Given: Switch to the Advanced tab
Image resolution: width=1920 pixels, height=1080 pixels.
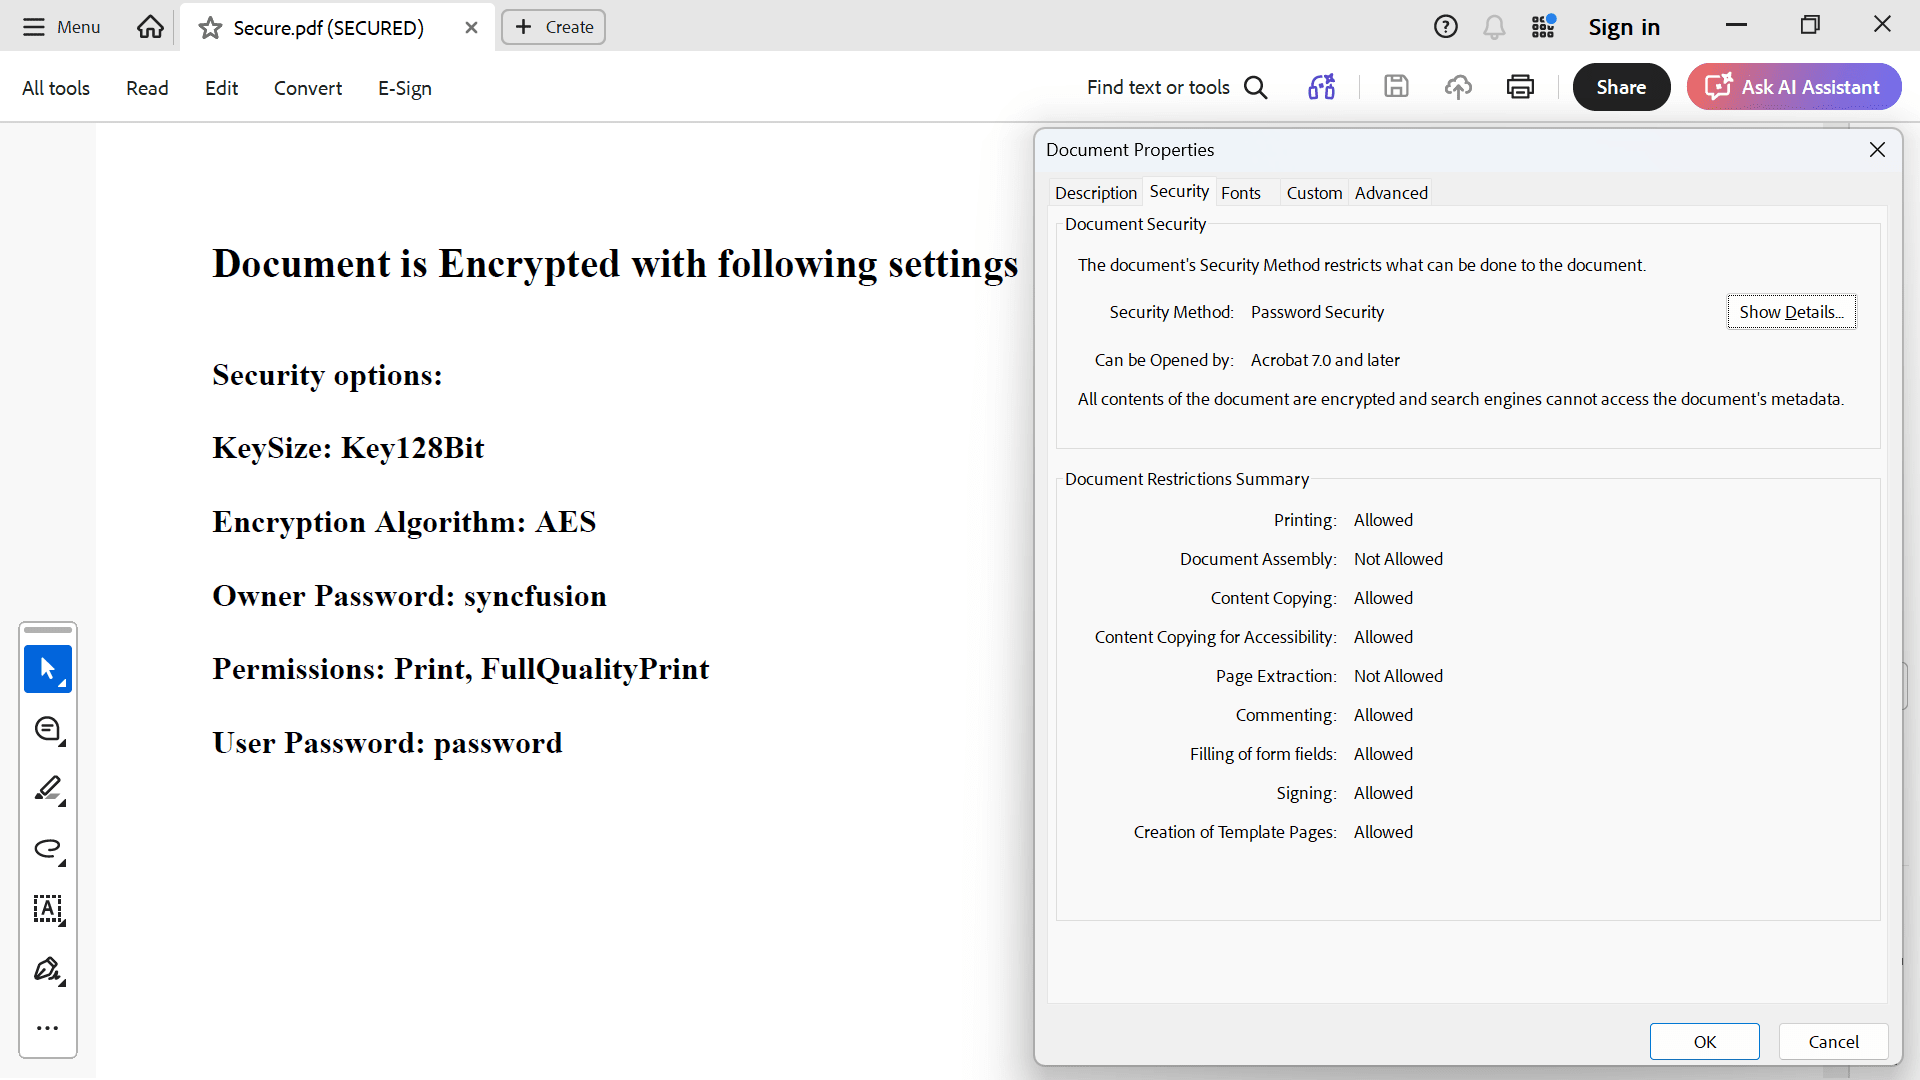Looking at the screenshot, I should [x=1391, y=193].
